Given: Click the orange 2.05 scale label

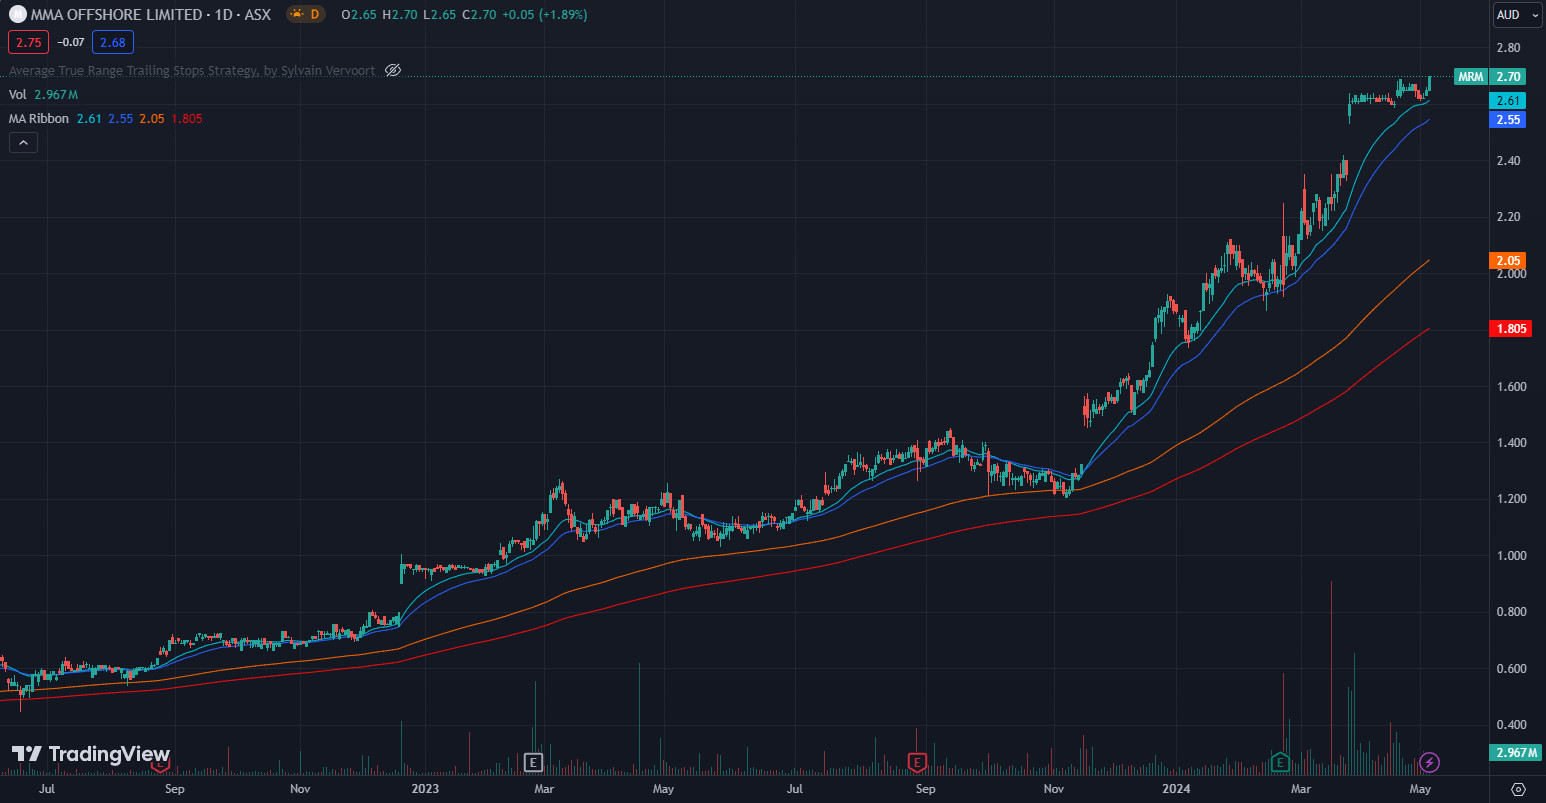Looking at the screenshot, I should point(1508,261).
